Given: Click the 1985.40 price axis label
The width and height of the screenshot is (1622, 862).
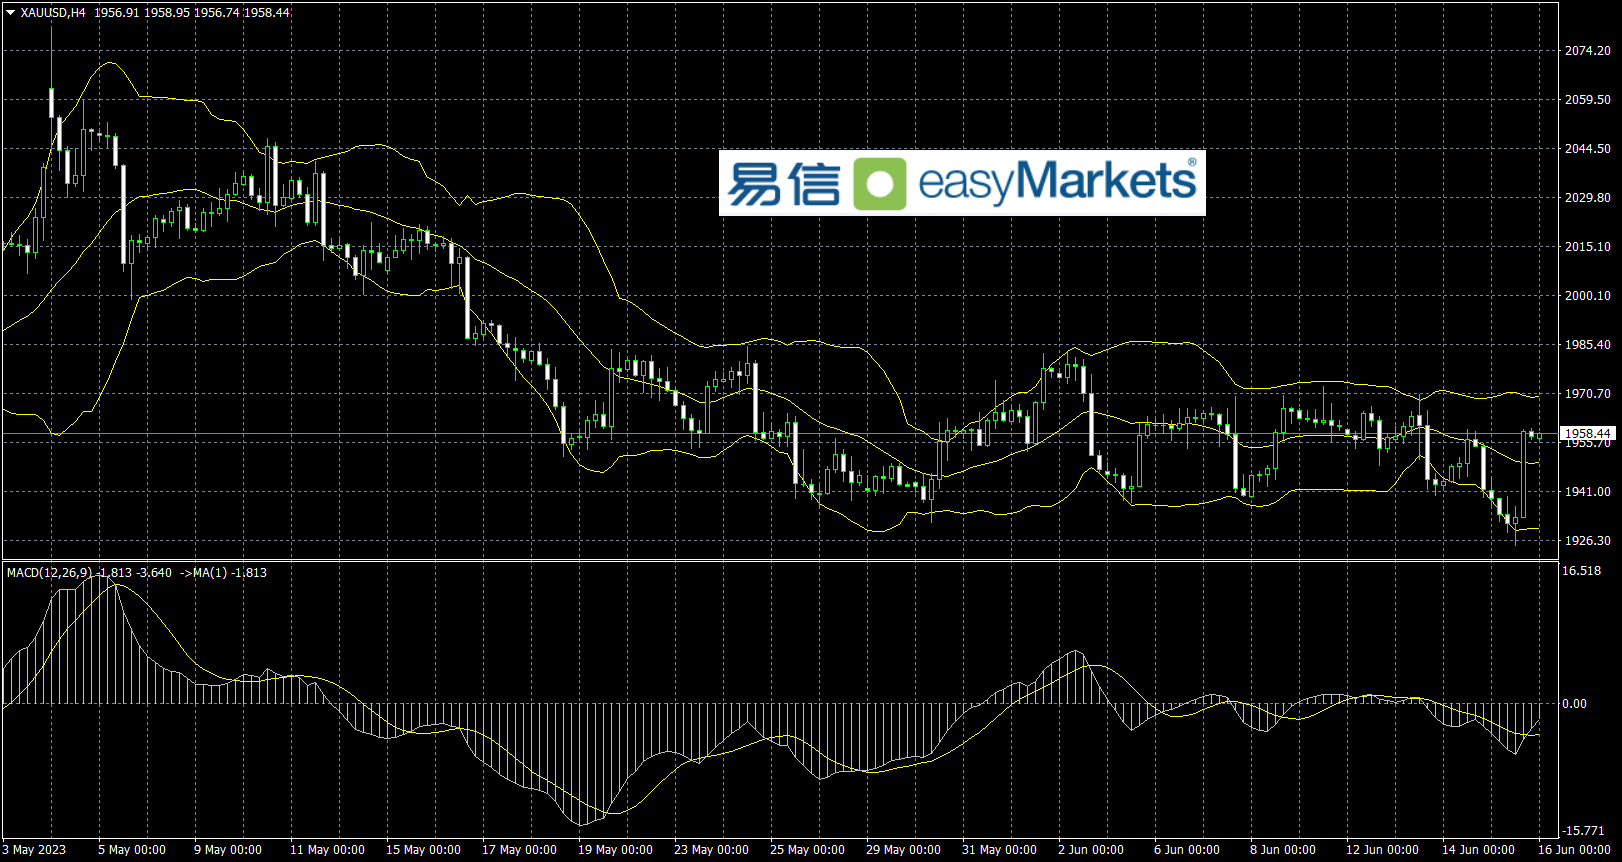Looking at the screenshot, I should click(x=1587, y=345).
